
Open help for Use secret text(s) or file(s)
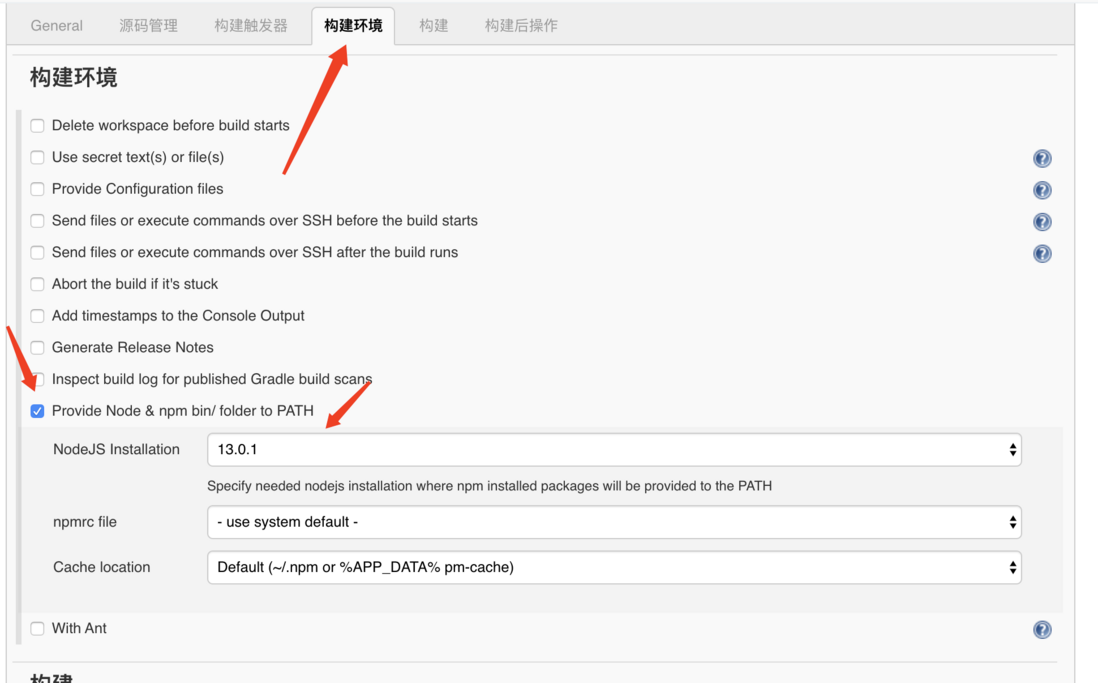click(1042, 158)
